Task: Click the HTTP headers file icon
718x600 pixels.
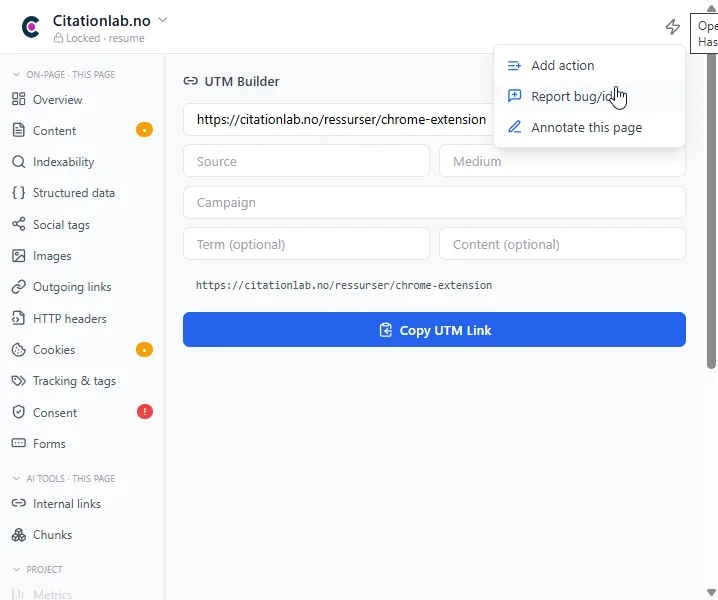Action: (x=18, y=318)
